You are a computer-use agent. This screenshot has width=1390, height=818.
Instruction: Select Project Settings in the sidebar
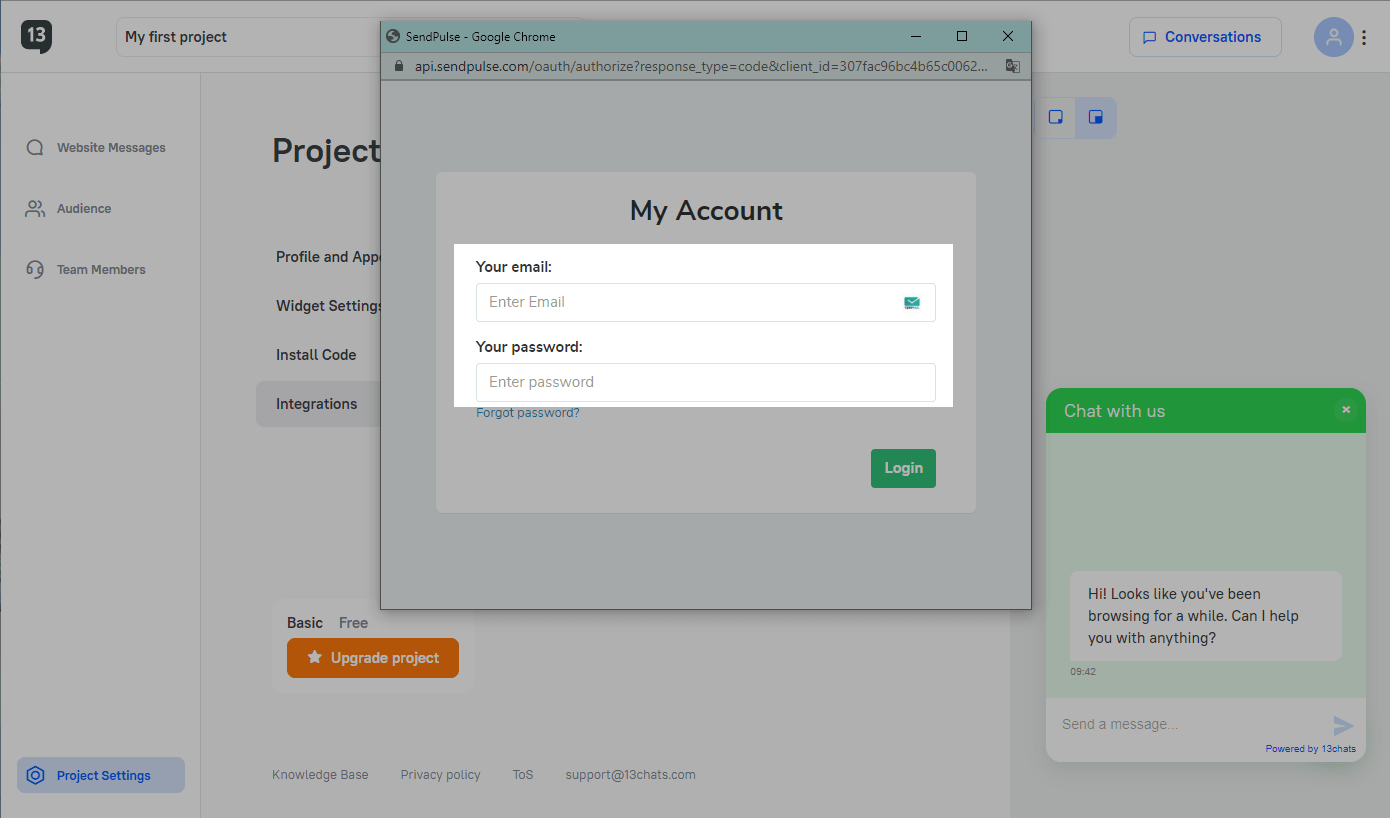[101, 775]
